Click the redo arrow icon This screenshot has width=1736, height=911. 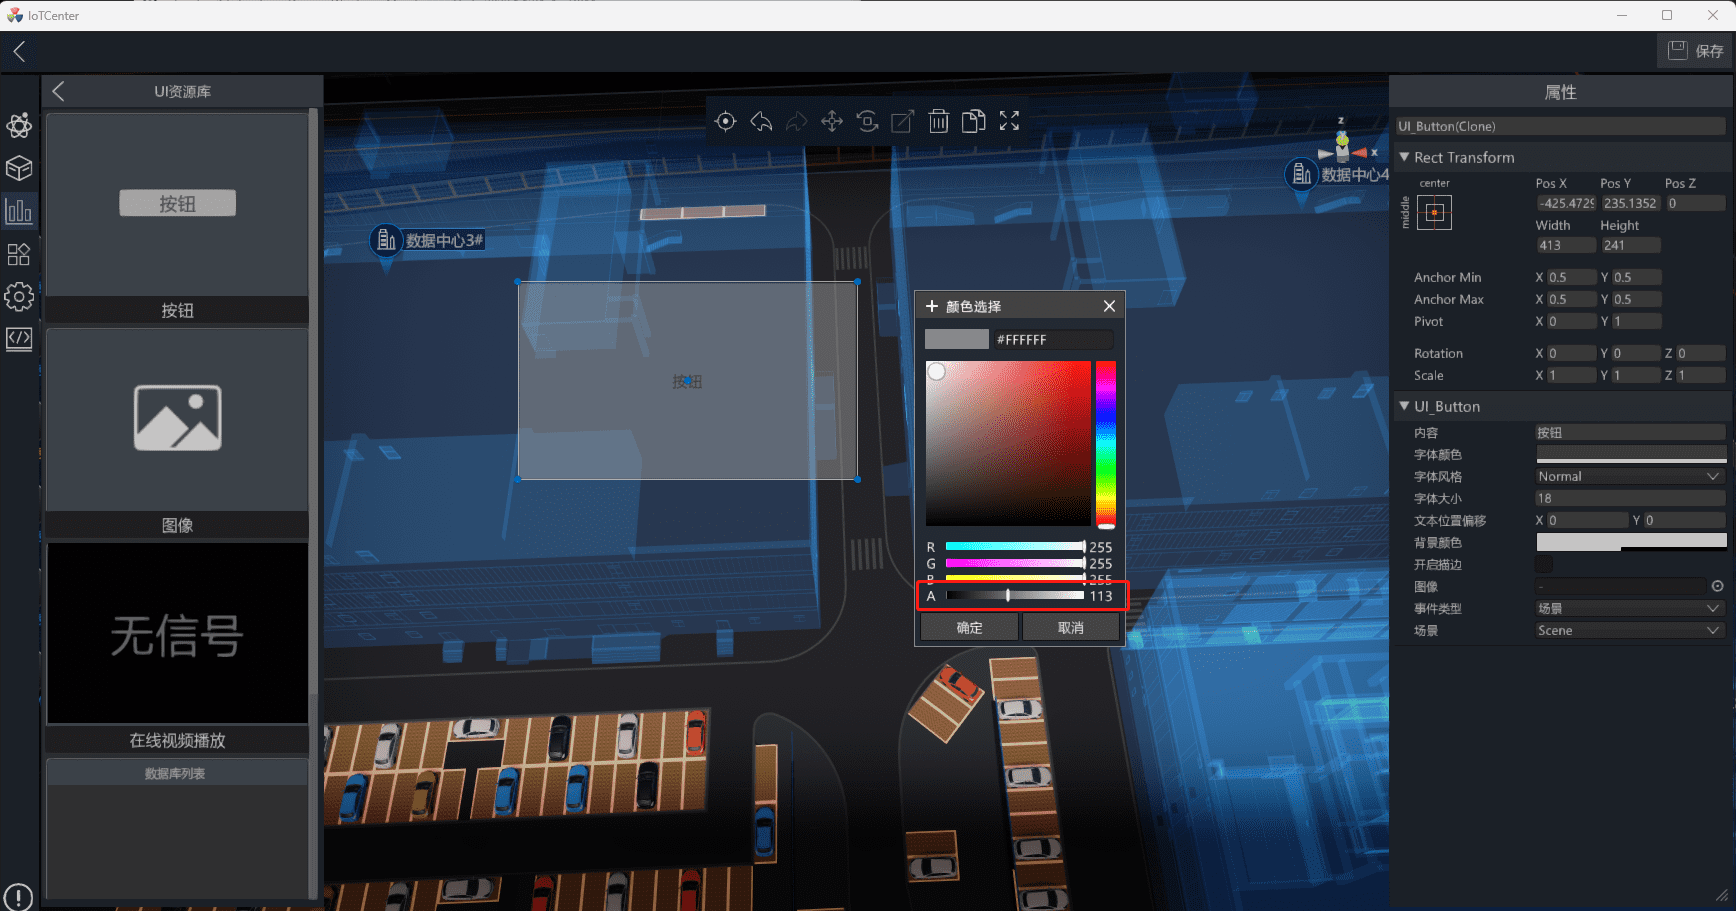tap(797, 122)
